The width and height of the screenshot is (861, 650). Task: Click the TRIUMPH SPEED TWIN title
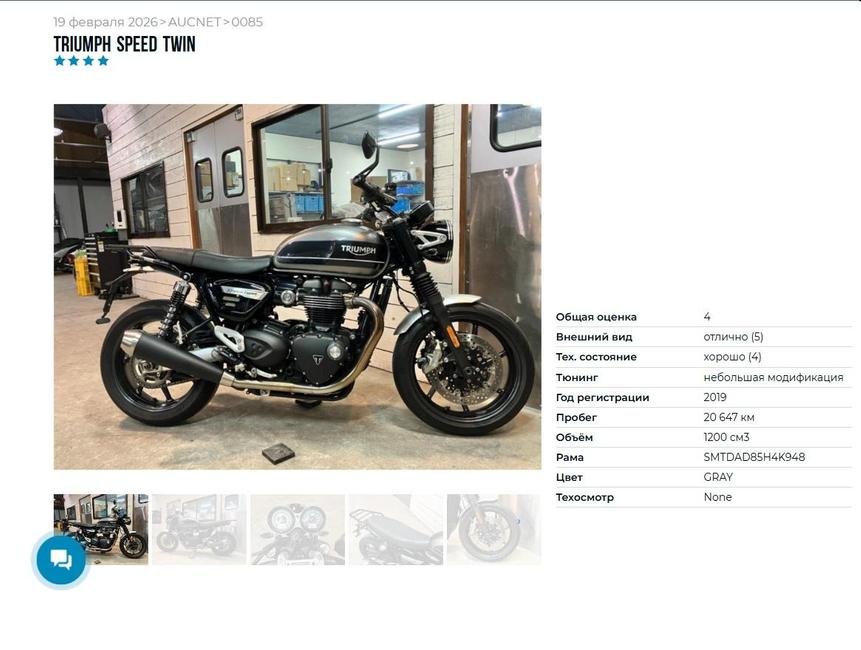(x=125, y=44)
